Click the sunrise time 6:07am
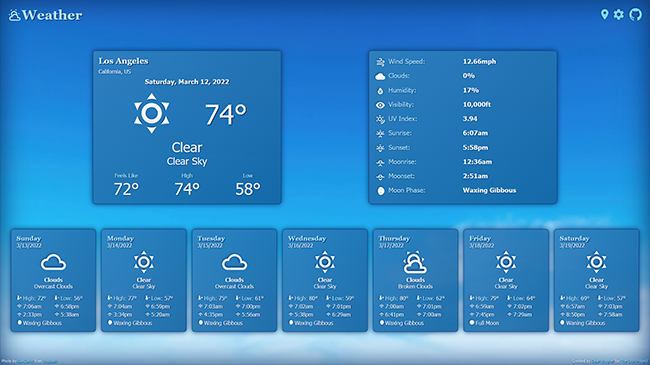 (x=475, y=133)
